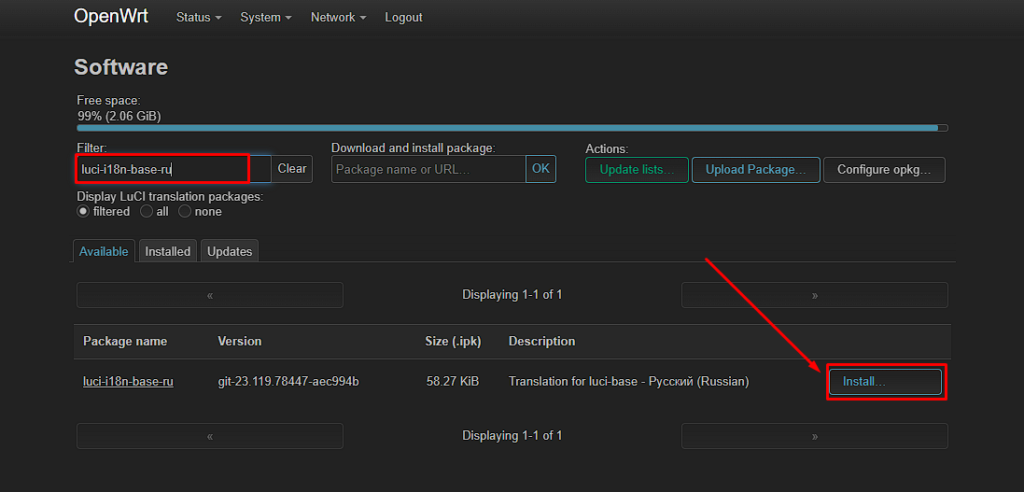The image size is (1024, 492).
Task: Open the Upload Package dialog
Action: tap(756, 170)
